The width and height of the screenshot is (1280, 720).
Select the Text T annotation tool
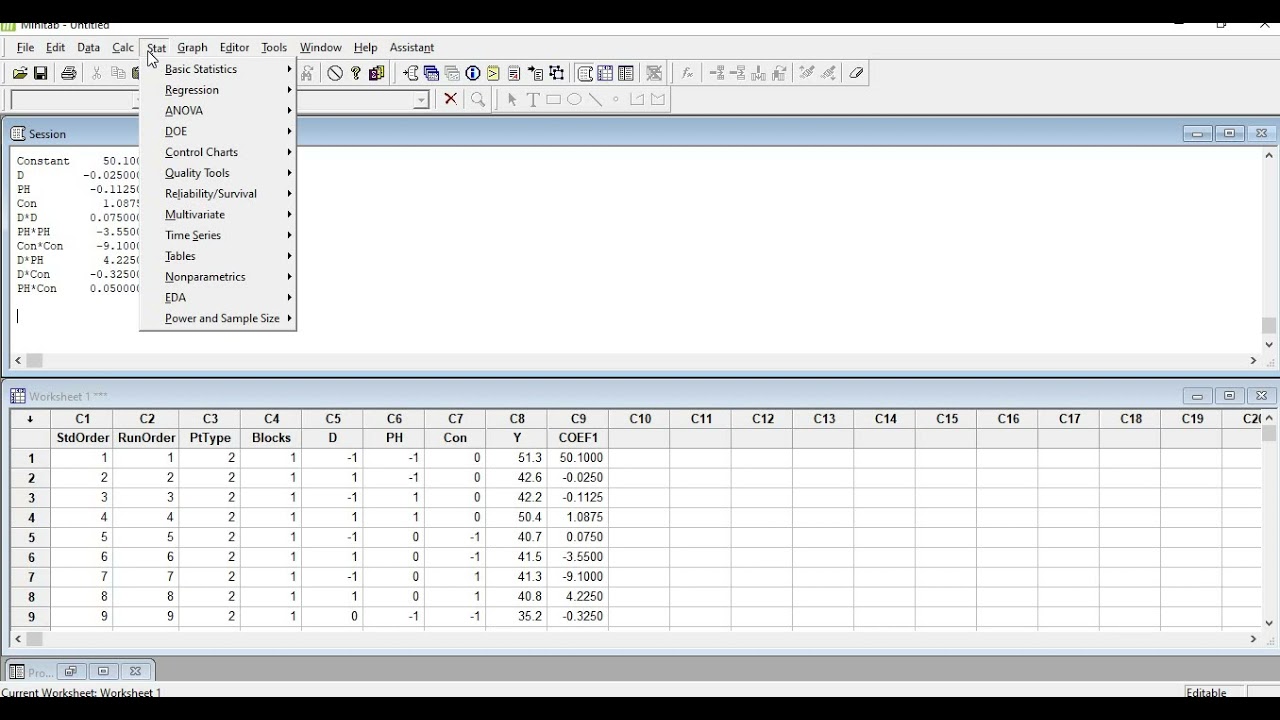533,99
